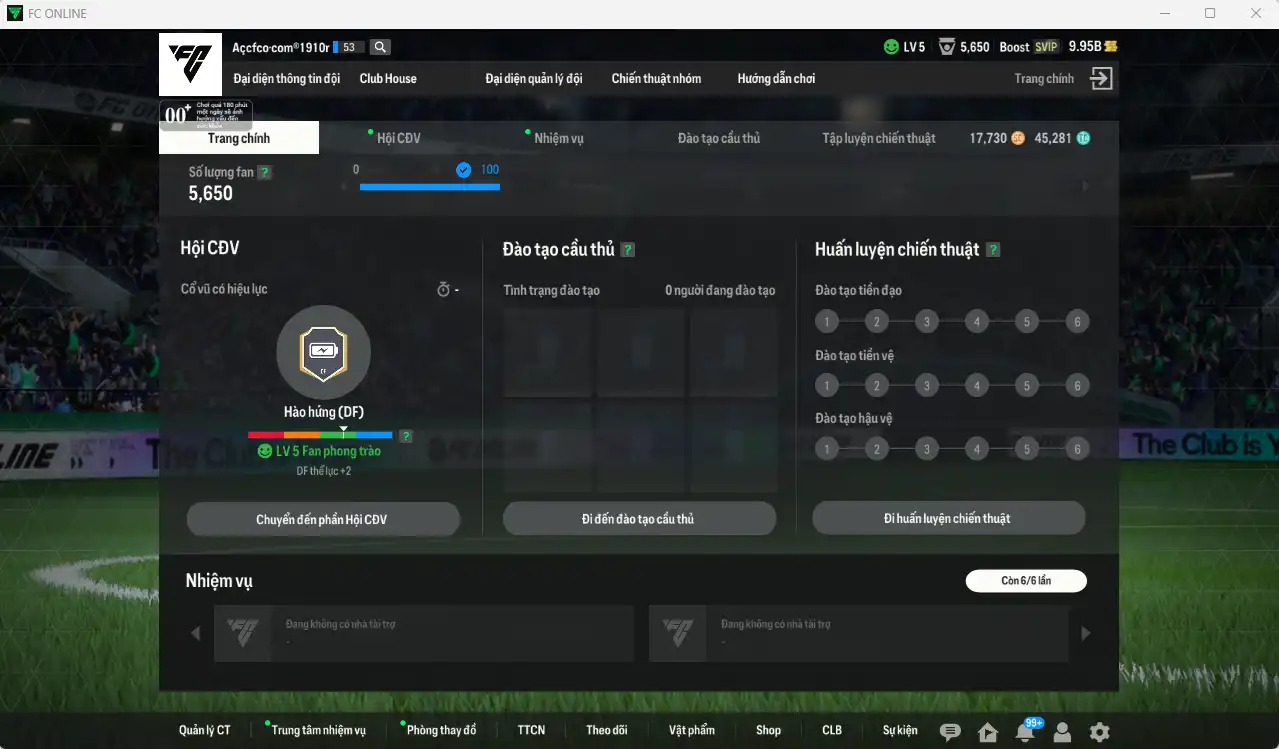
Task: Click the help icon beside Đào tạo cầu thủ
Action: click(x=627, y=250)
